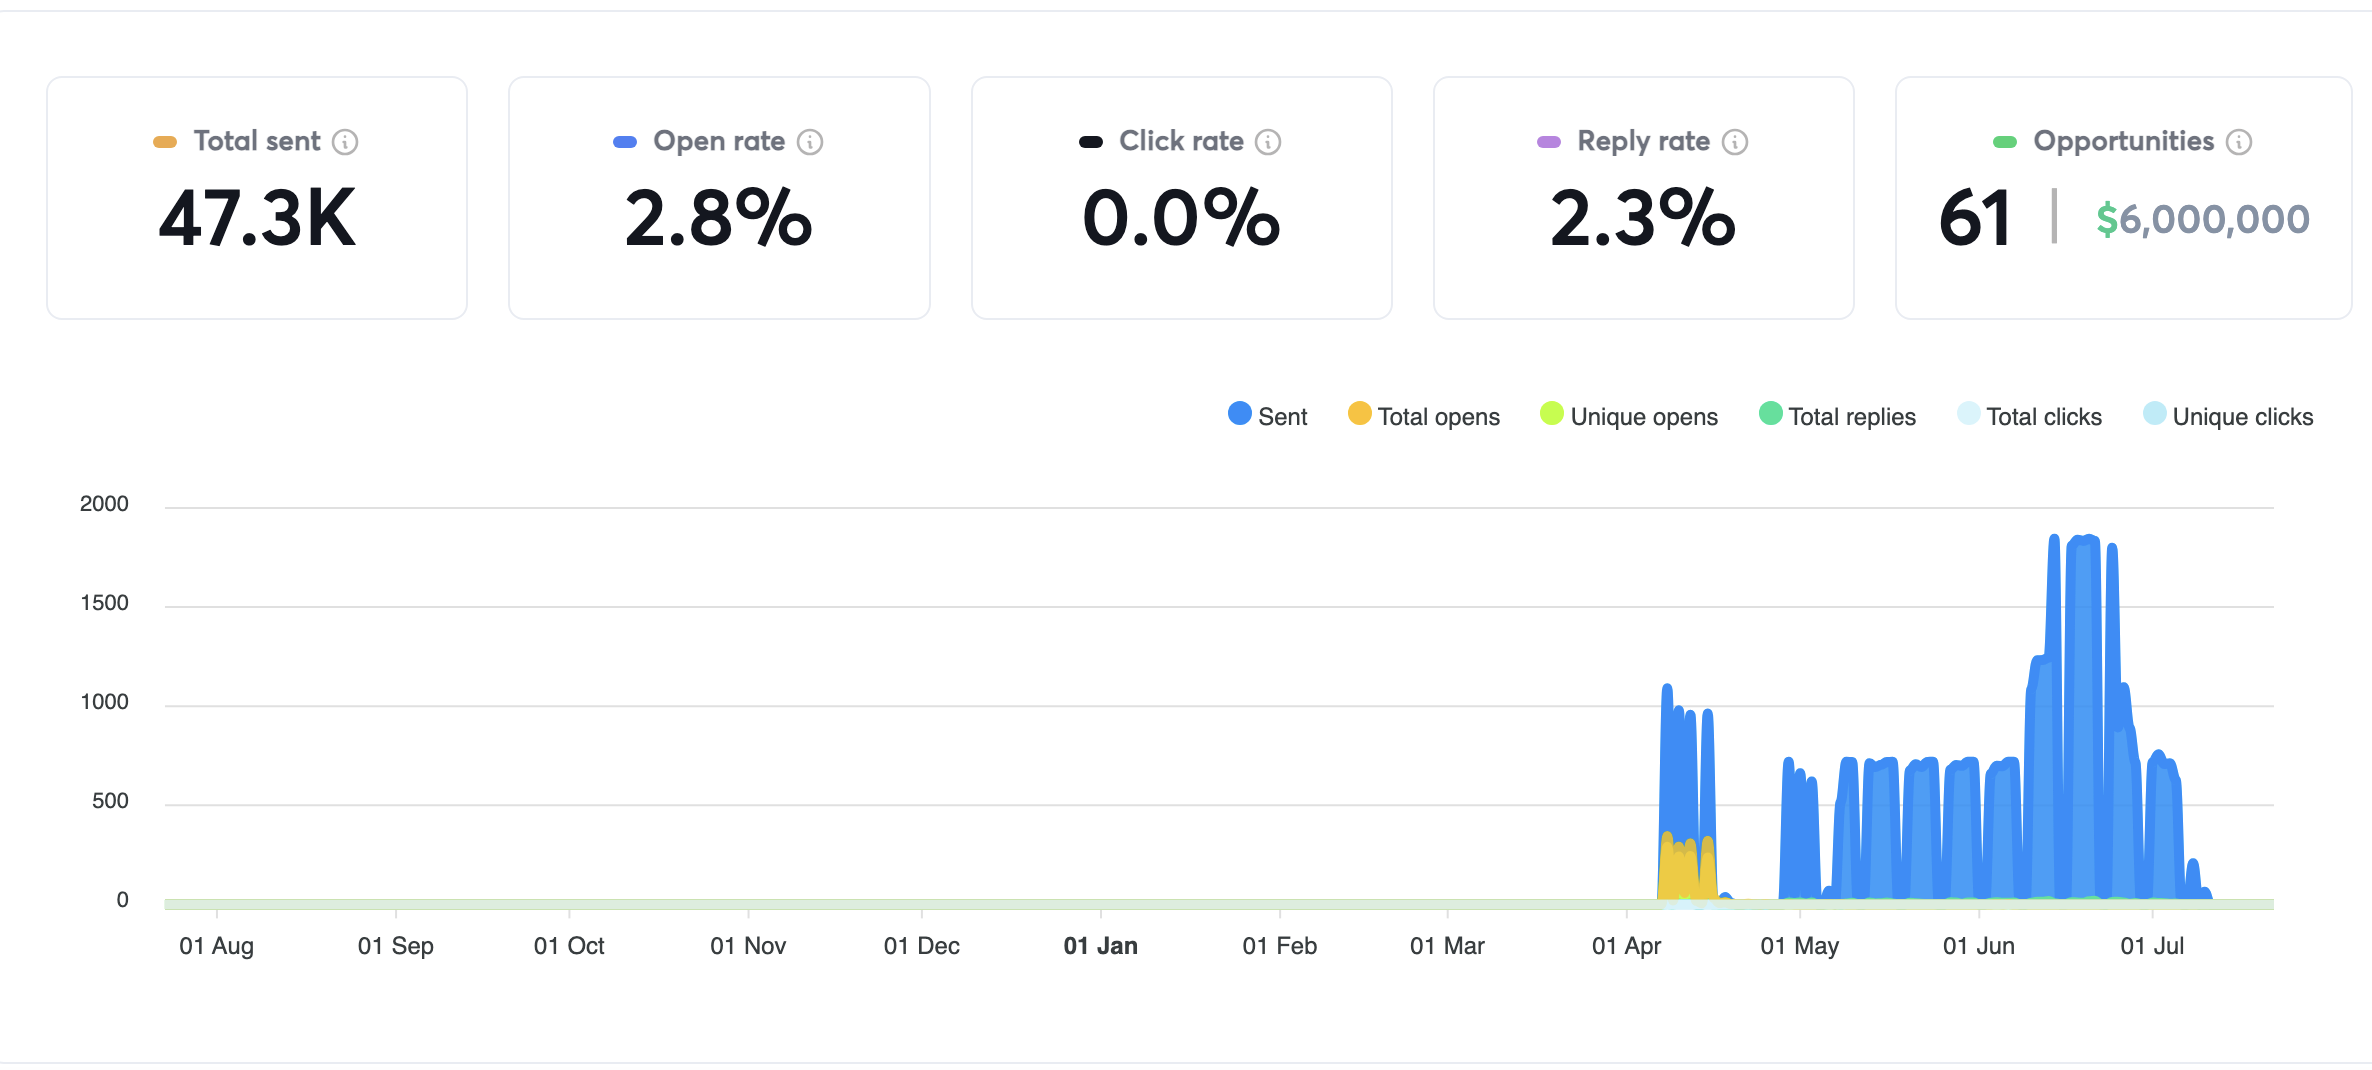Click the blue Open rate color marker
The image size is (2372, 1070).
625,142
